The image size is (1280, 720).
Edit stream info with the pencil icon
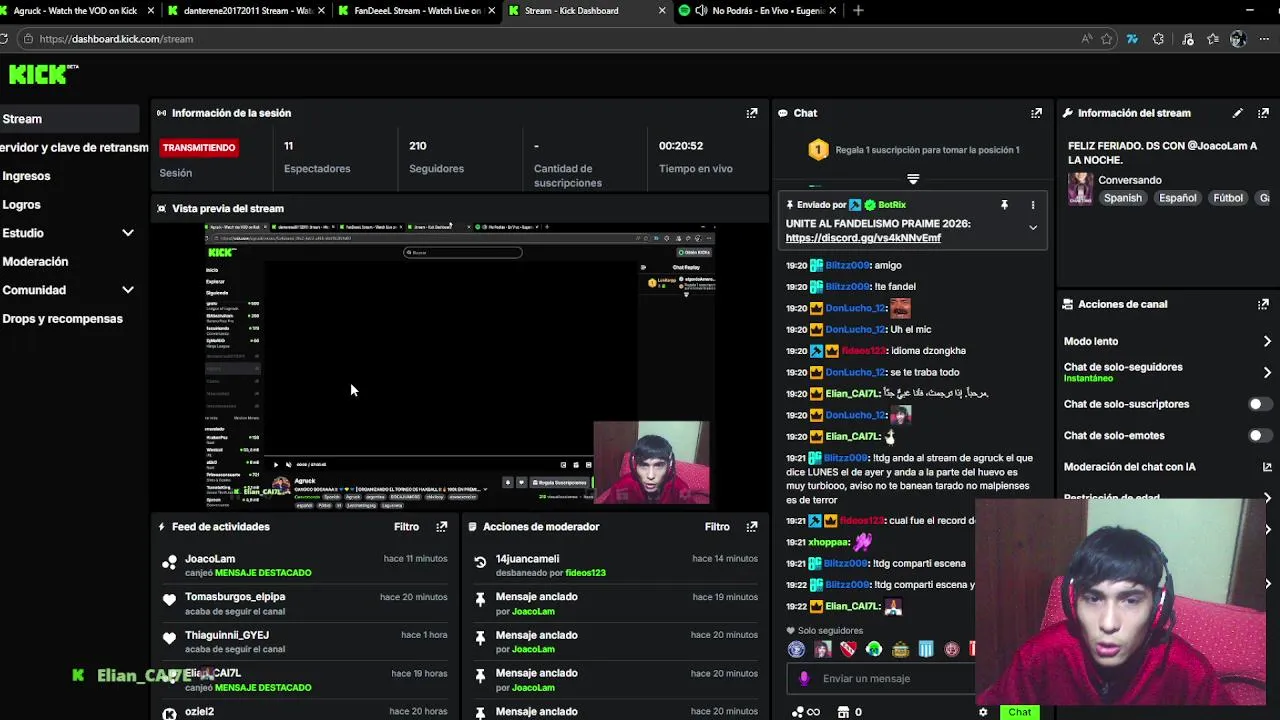1238,113
